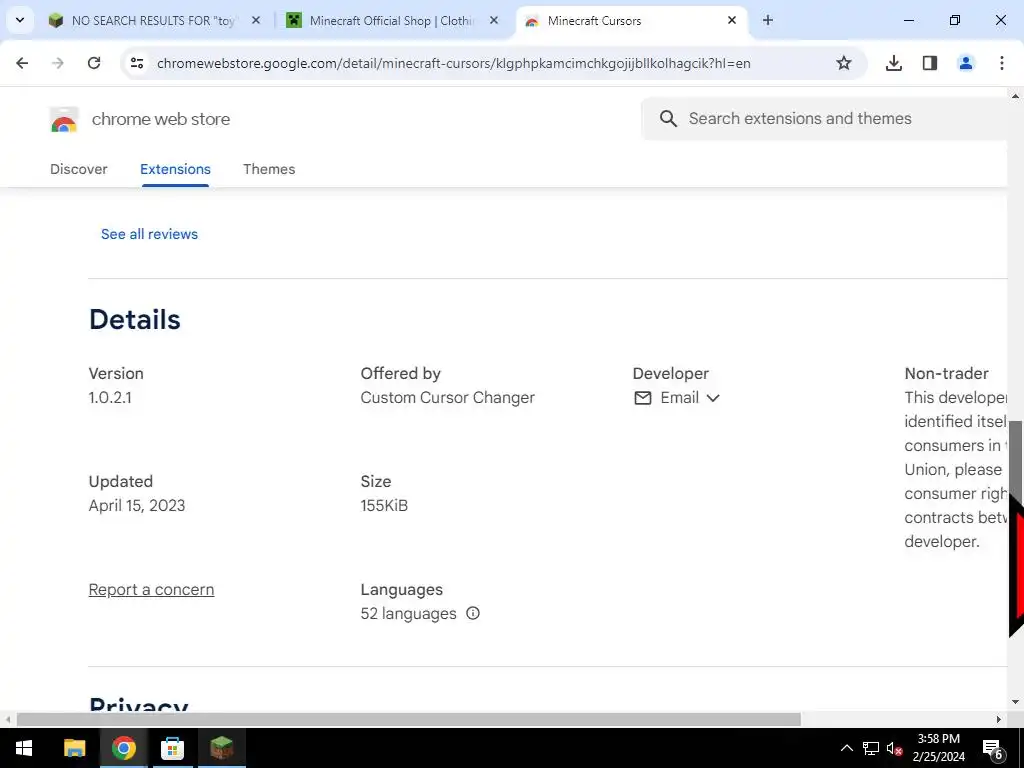This screenshot has width=1024, height=768.
Task: Open File Explorer from taskbar
Action: pyautogui.click(x=74, y=748)
